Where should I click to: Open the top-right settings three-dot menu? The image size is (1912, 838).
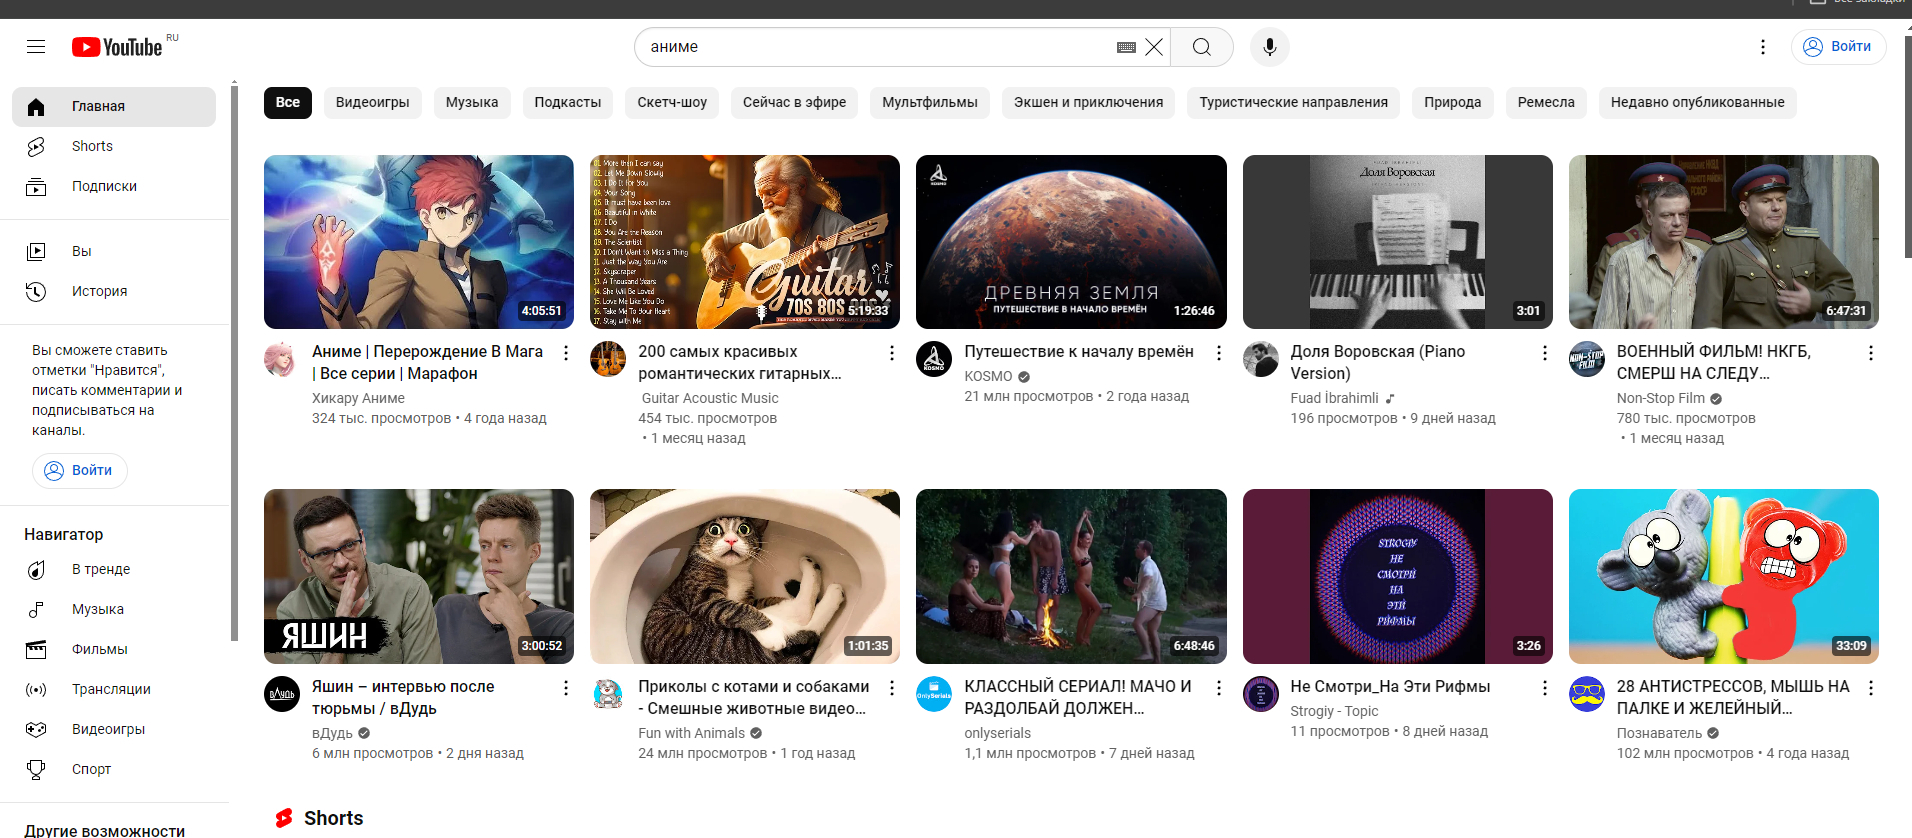pyautogui.click(x=1762, y=47)
